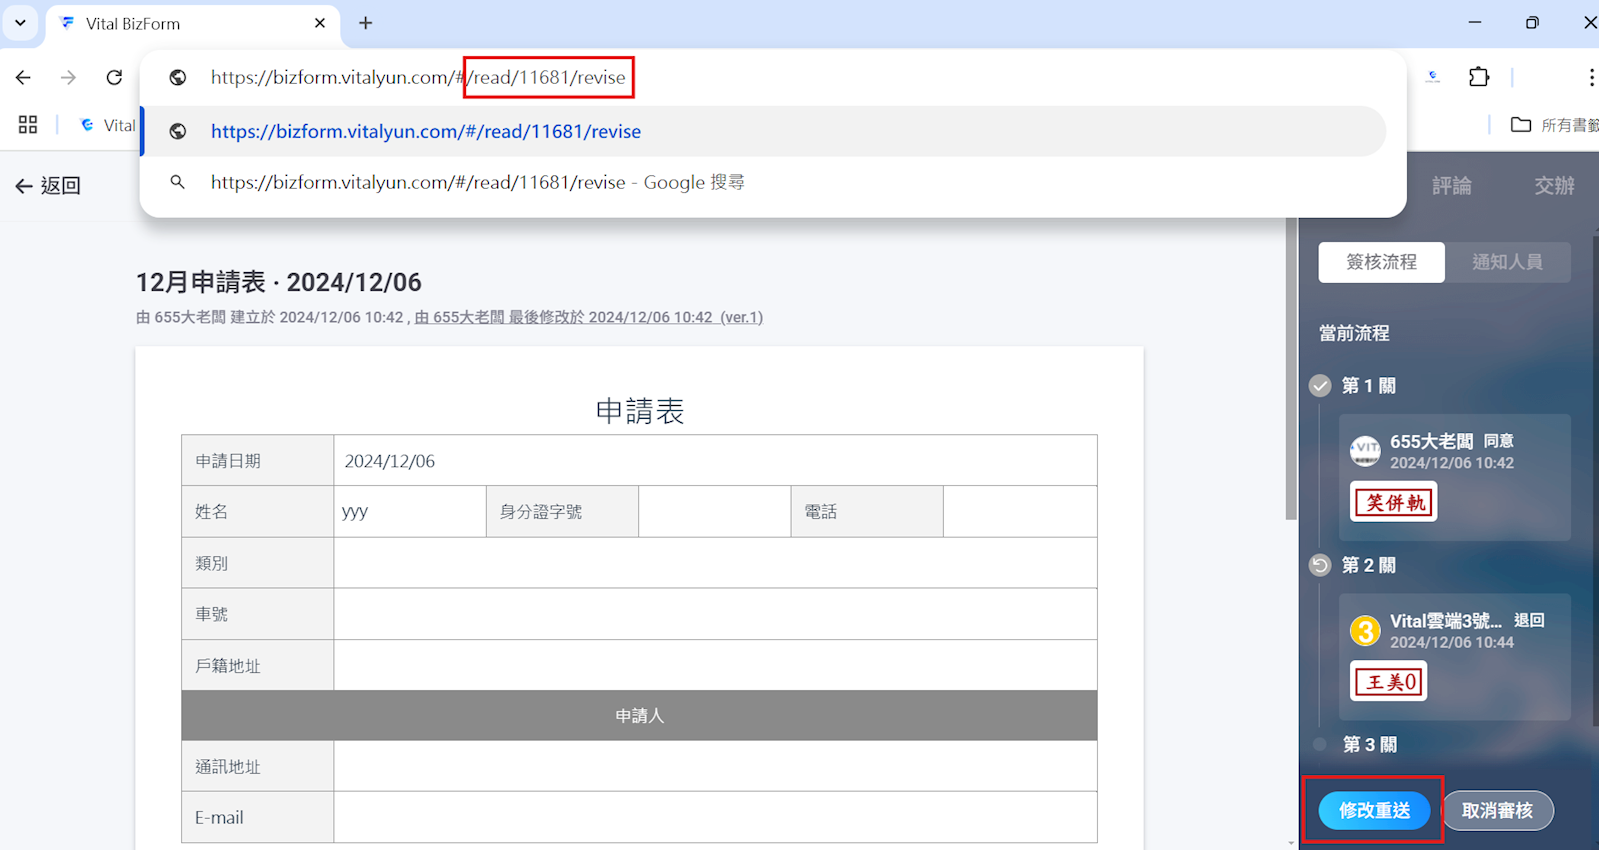Click the 修改重送 button
Viewport: 1599px width, 850px height.
click(x=1374, y=810)
